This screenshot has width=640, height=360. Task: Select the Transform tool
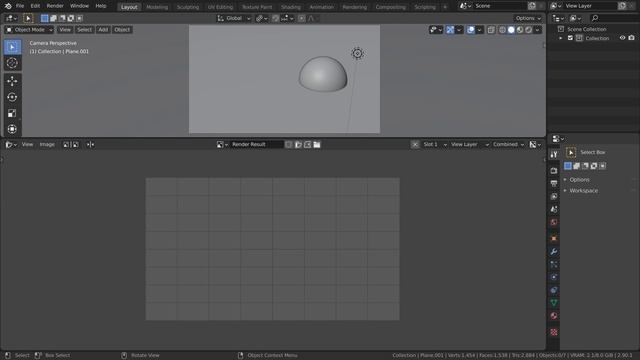(x=12, y=129)
